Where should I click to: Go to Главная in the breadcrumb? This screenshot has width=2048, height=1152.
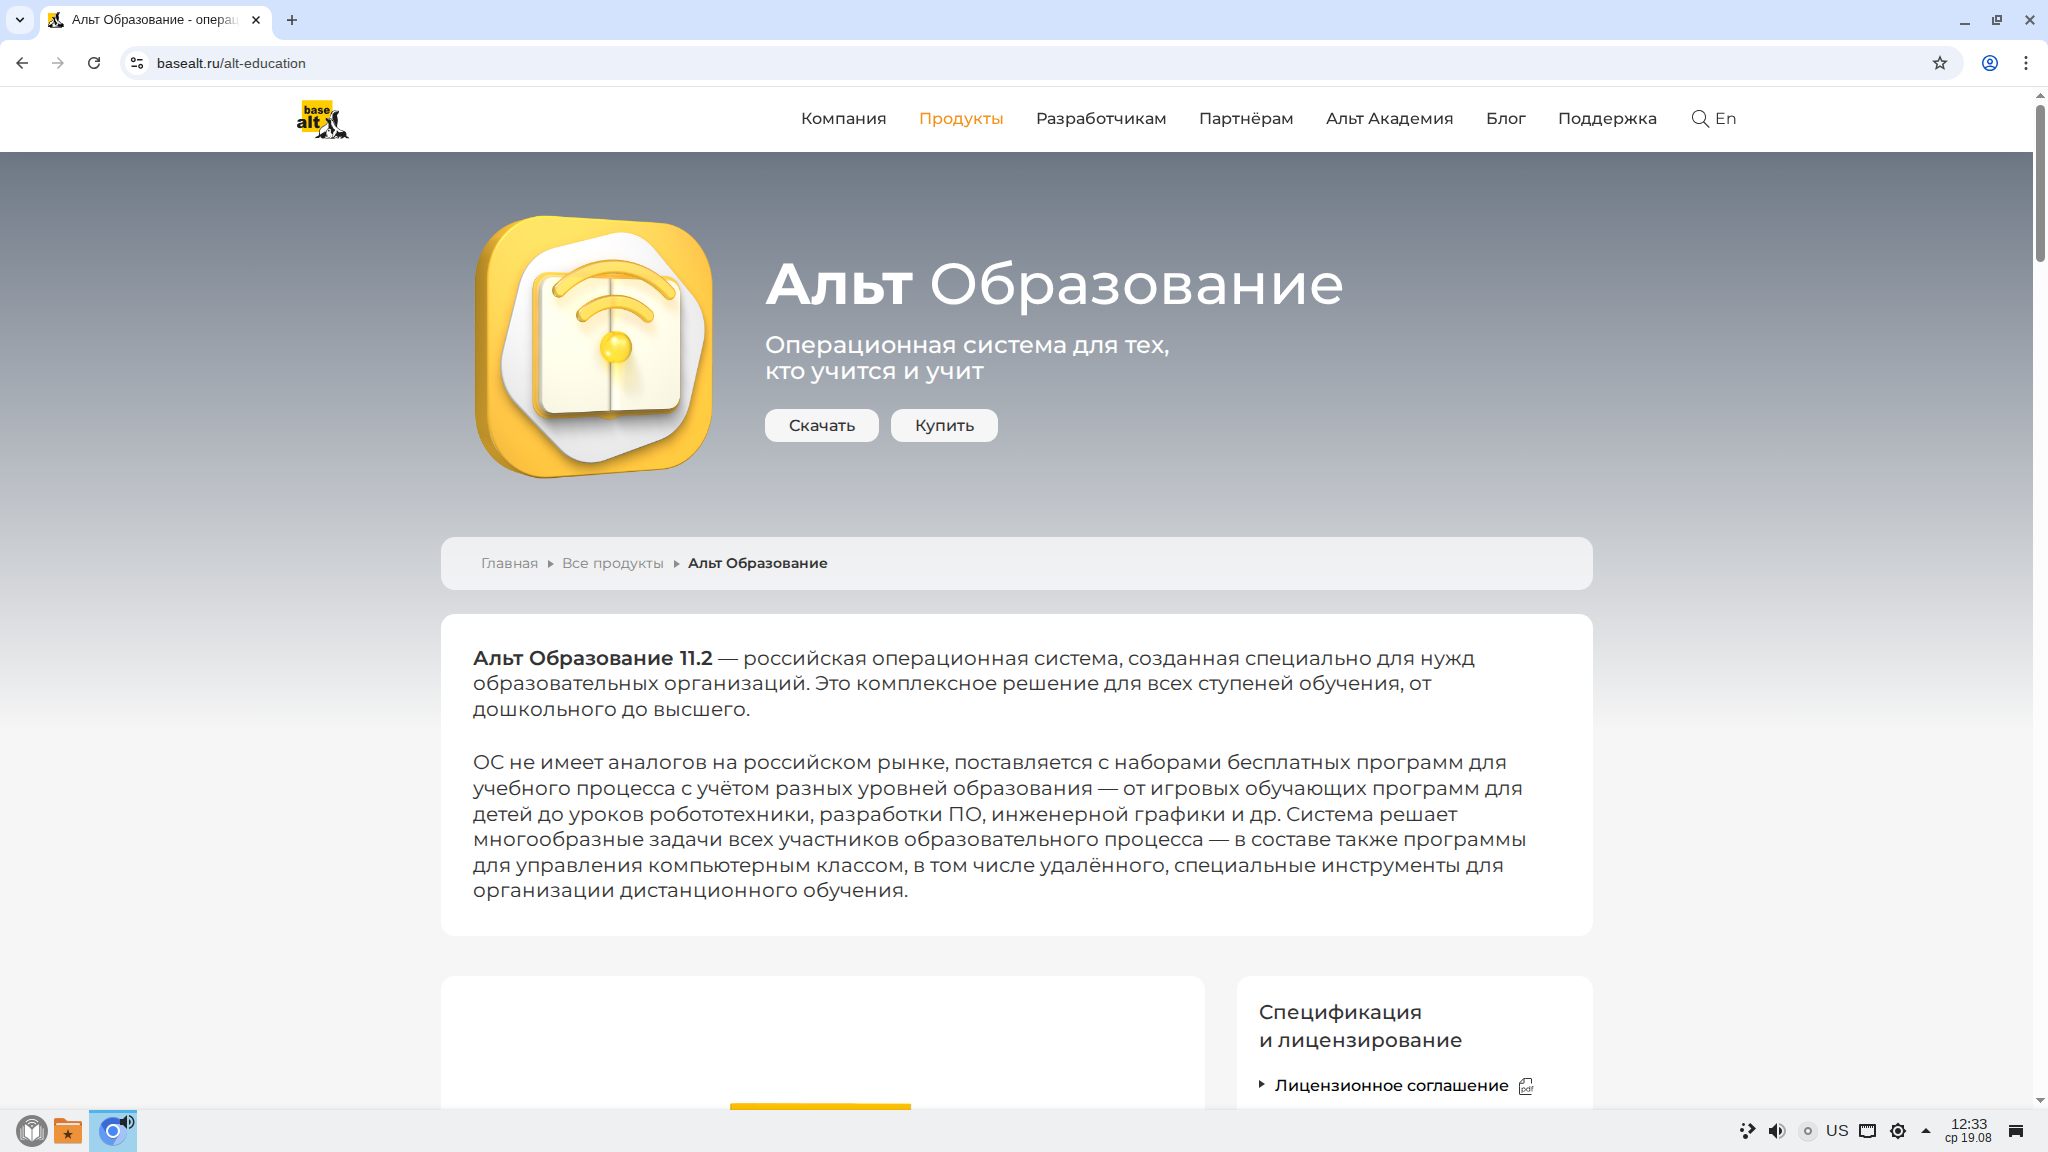point(509,564)
